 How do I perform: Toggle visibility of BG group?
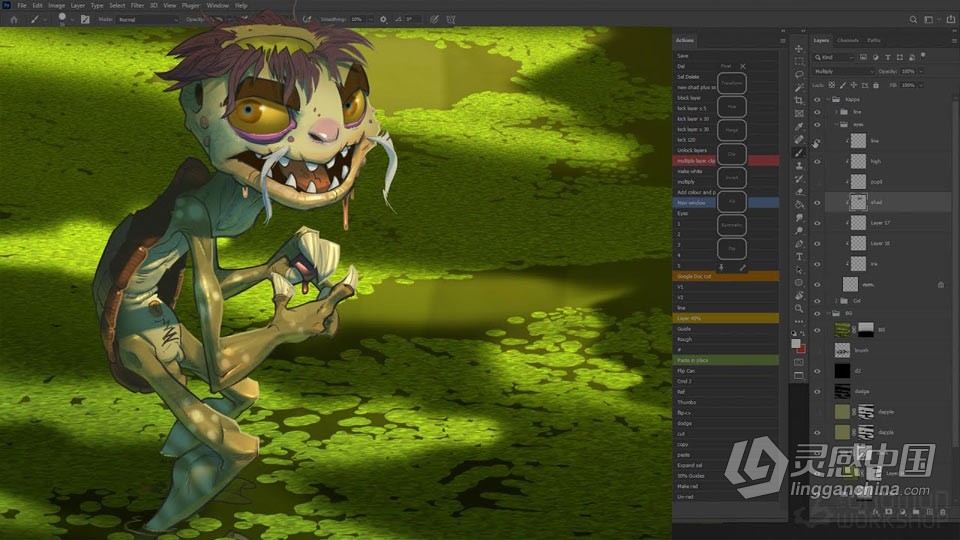click(817, 313)
